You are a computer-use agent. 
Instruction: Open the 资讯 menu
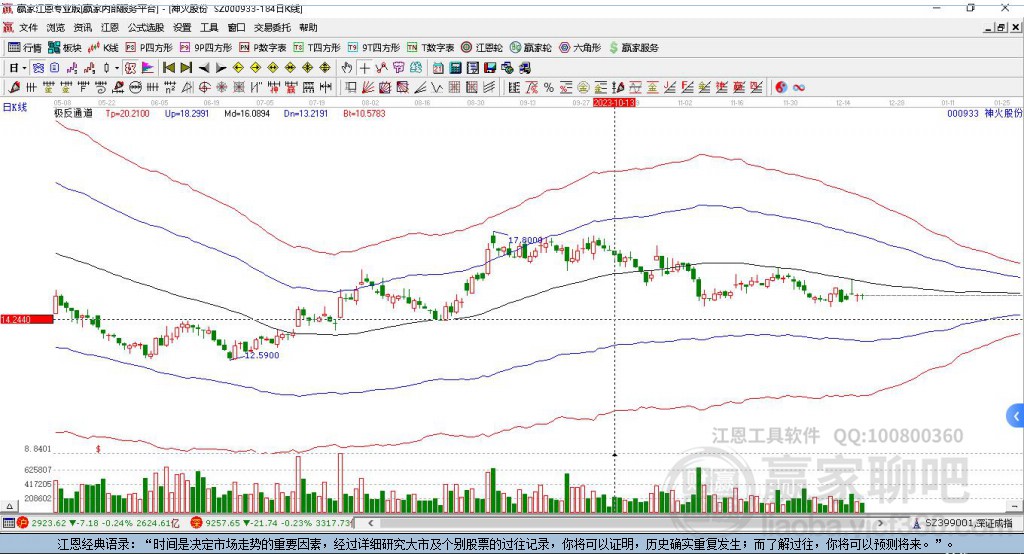pos(83,27)
